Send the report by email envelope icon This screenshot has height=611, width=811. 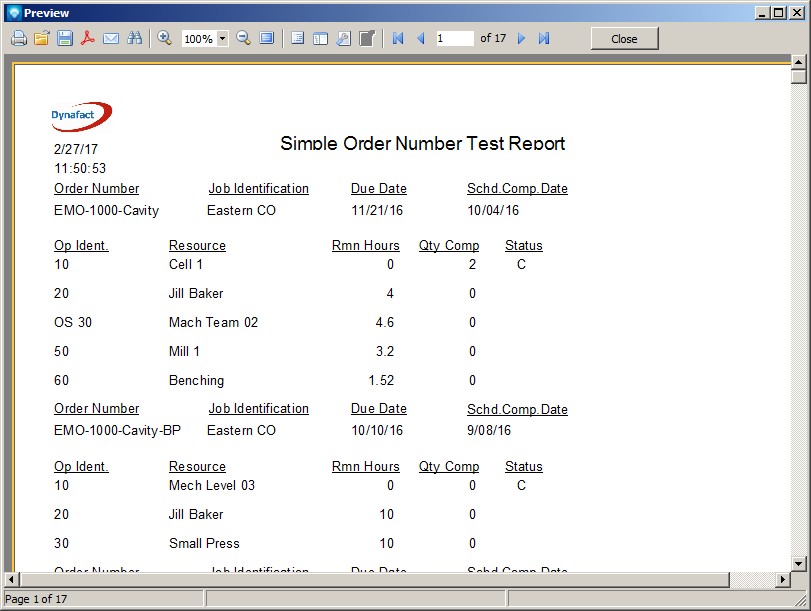point(111,38)
